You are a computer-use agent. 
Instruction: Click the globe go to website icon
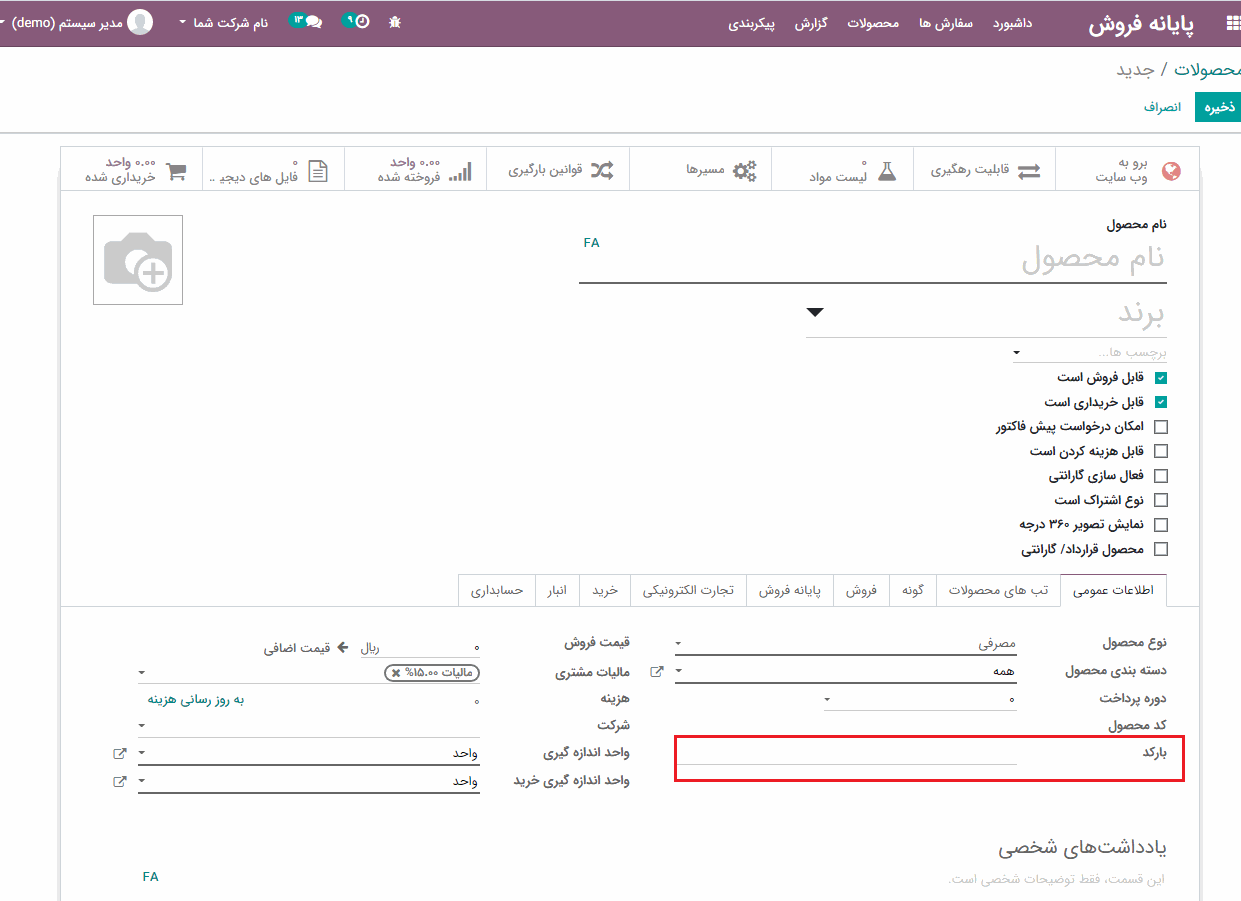click(x=1171, y=170)
